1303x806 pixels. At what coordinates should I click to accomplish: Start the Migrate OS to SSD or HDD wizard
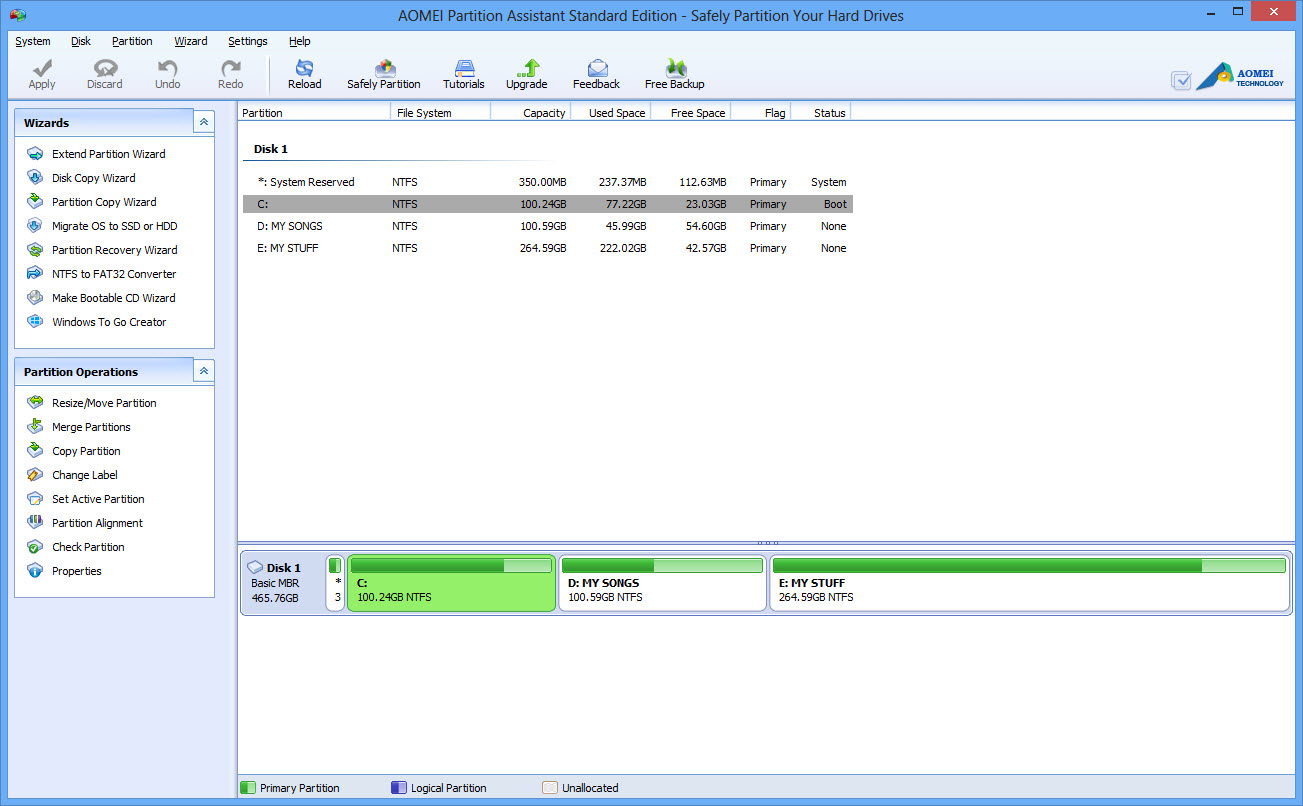[114, 226]
